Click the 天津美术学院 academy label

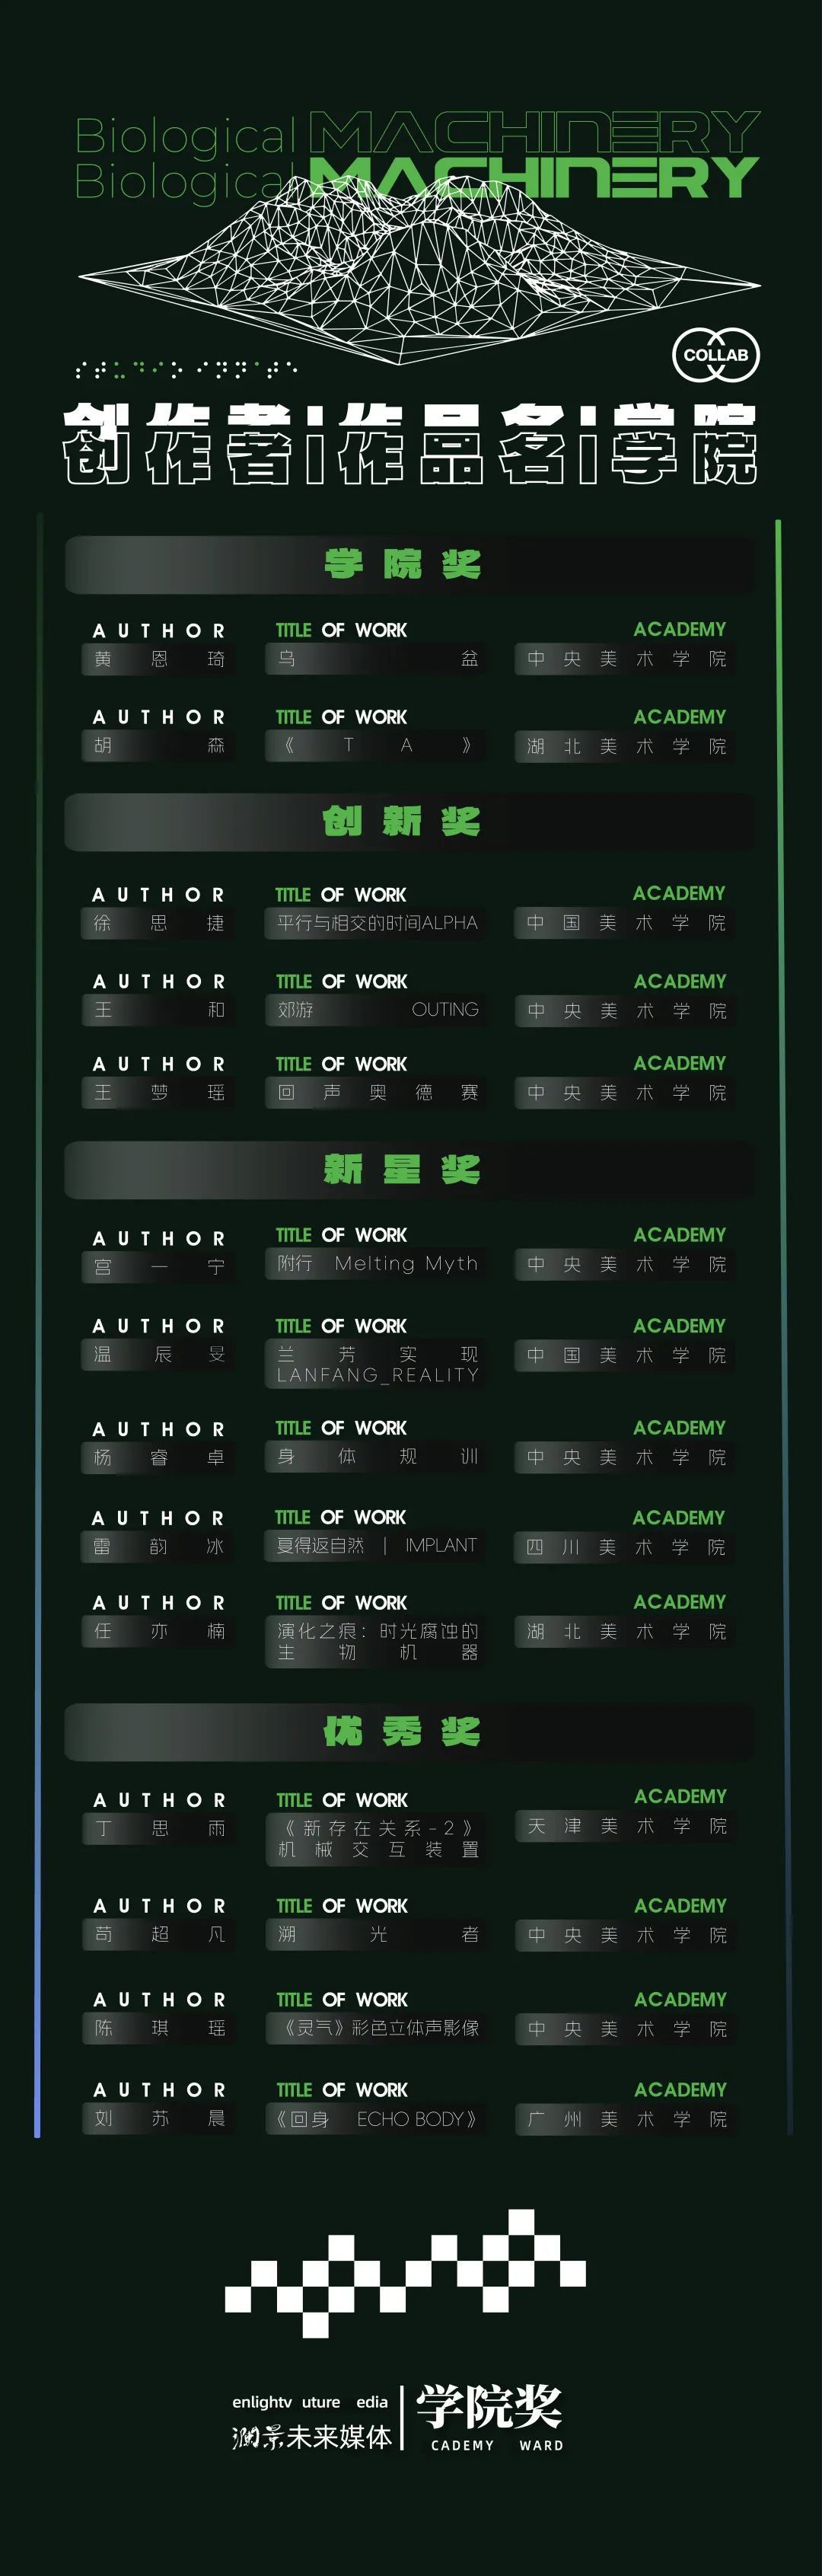click(x=625, y=1826)
